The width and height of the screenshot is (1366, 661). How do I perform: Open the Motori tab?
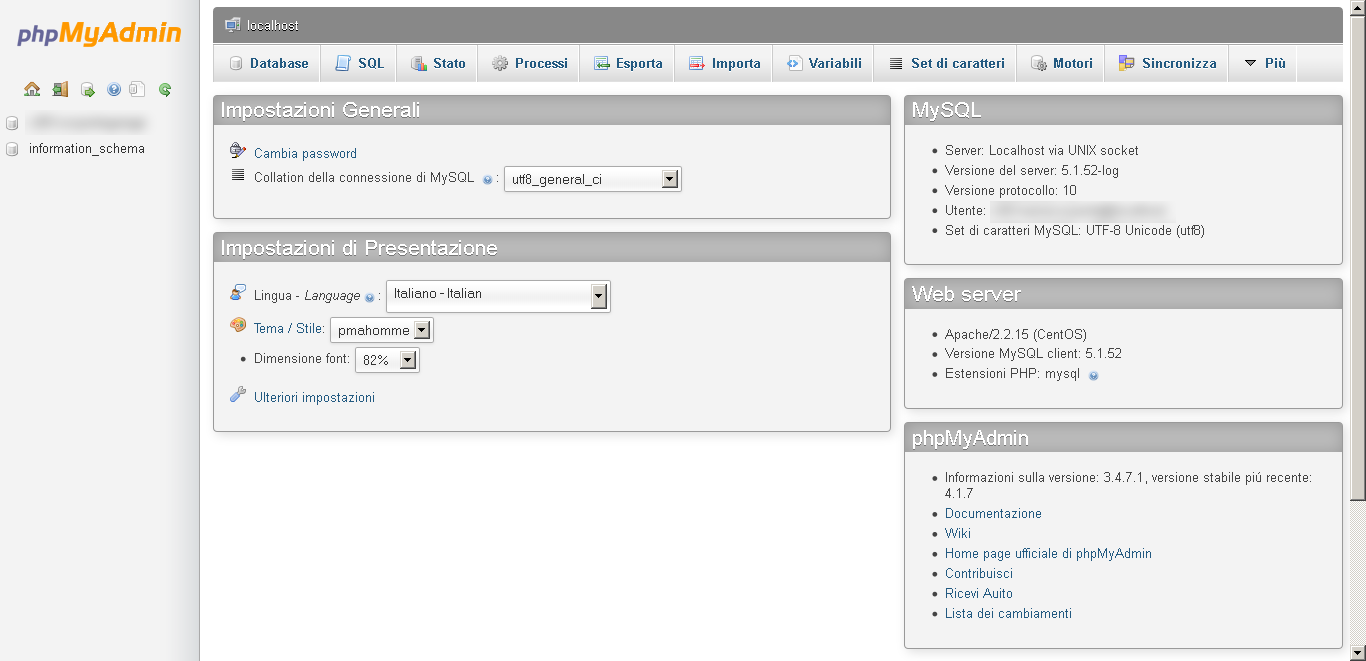(x=1061, y=63)
